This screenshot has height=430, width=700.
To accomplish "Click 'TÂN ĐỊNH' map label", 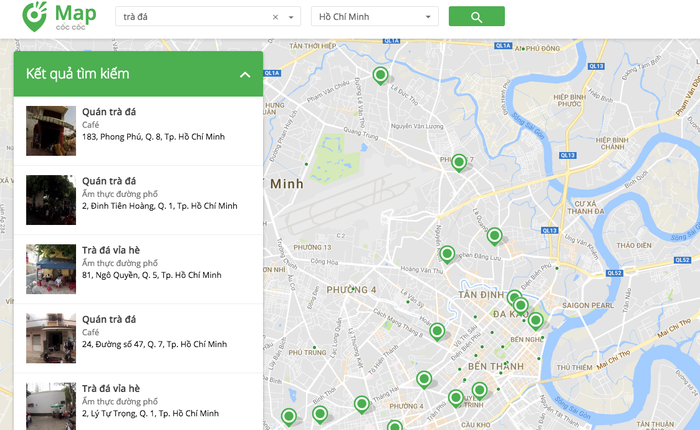I will (481, 295).
